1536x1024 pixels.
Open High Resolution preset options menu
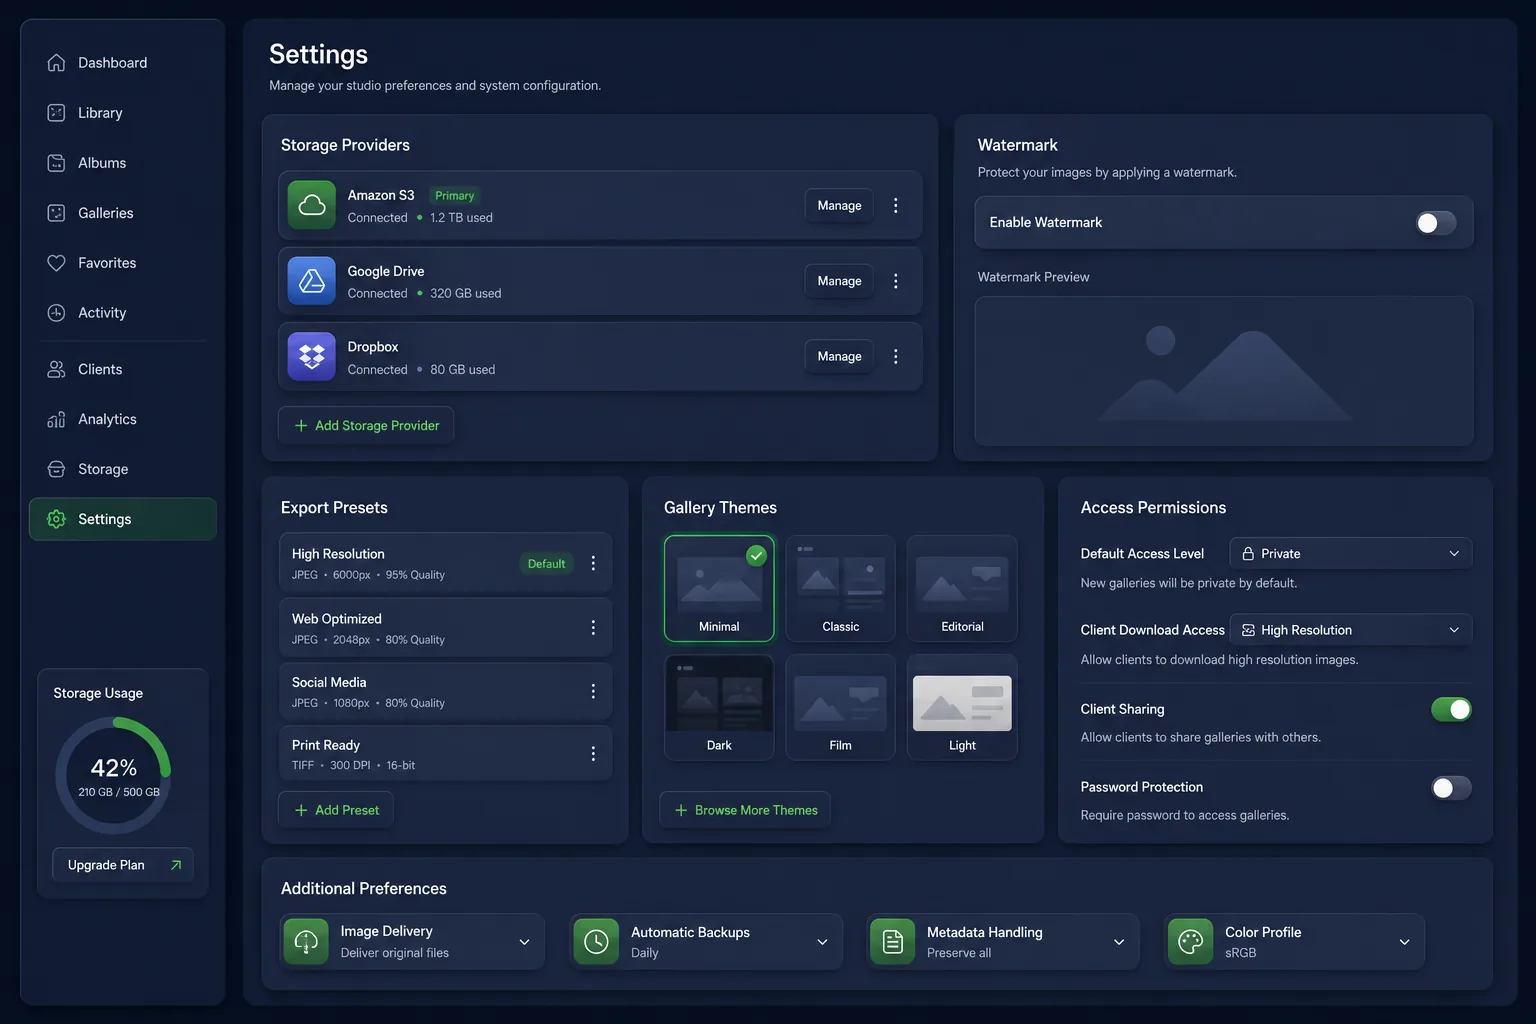point(593,563)
